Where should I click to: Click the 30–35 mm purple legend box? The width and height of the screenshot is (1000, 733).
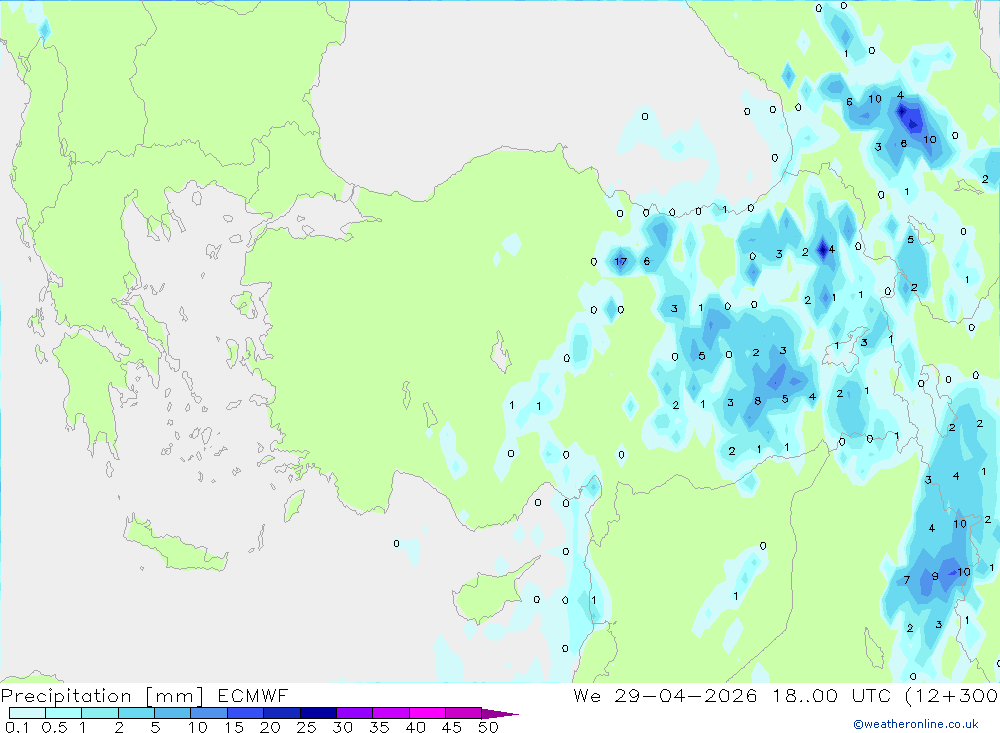point(355,713)
